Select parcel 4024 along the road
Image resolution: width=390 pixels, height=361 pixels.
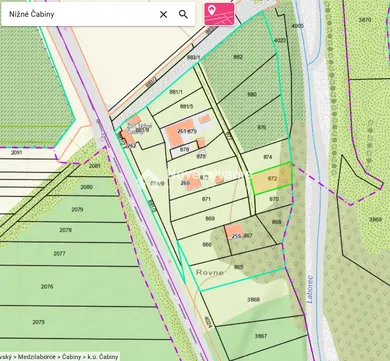[x=208, y=323]
